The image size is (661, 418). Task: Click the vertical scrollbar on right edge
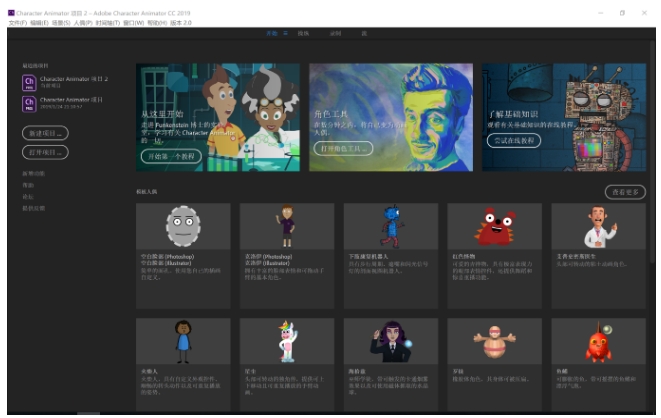point(654,154)
